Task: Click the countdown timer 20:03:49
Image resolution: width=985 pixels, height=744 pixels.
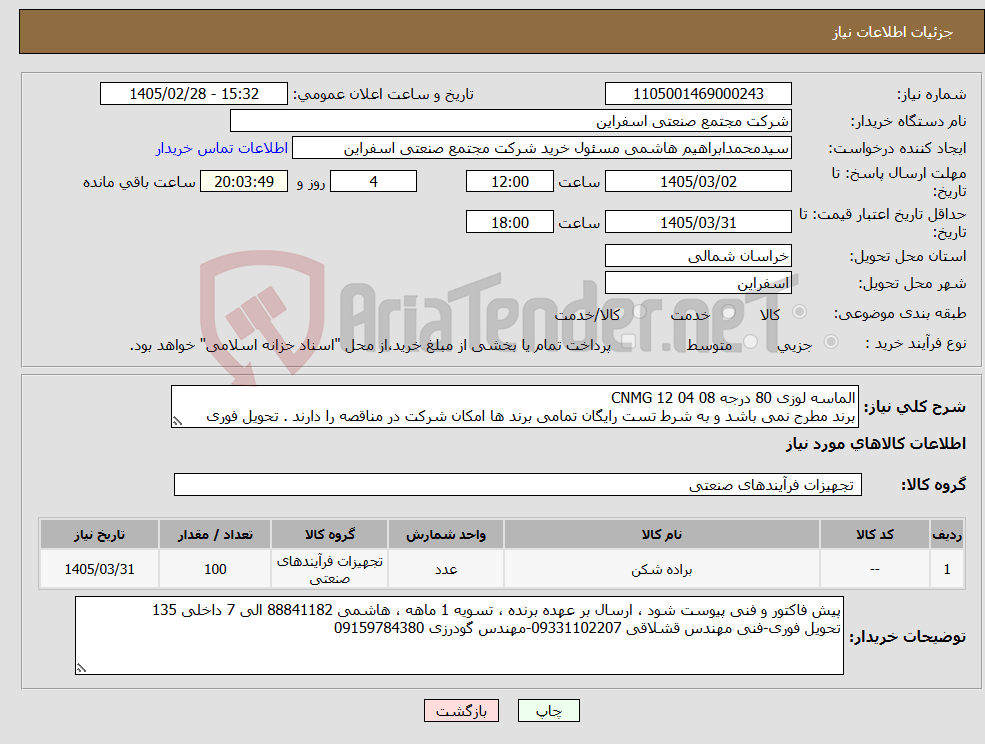Action: point(244,182)
